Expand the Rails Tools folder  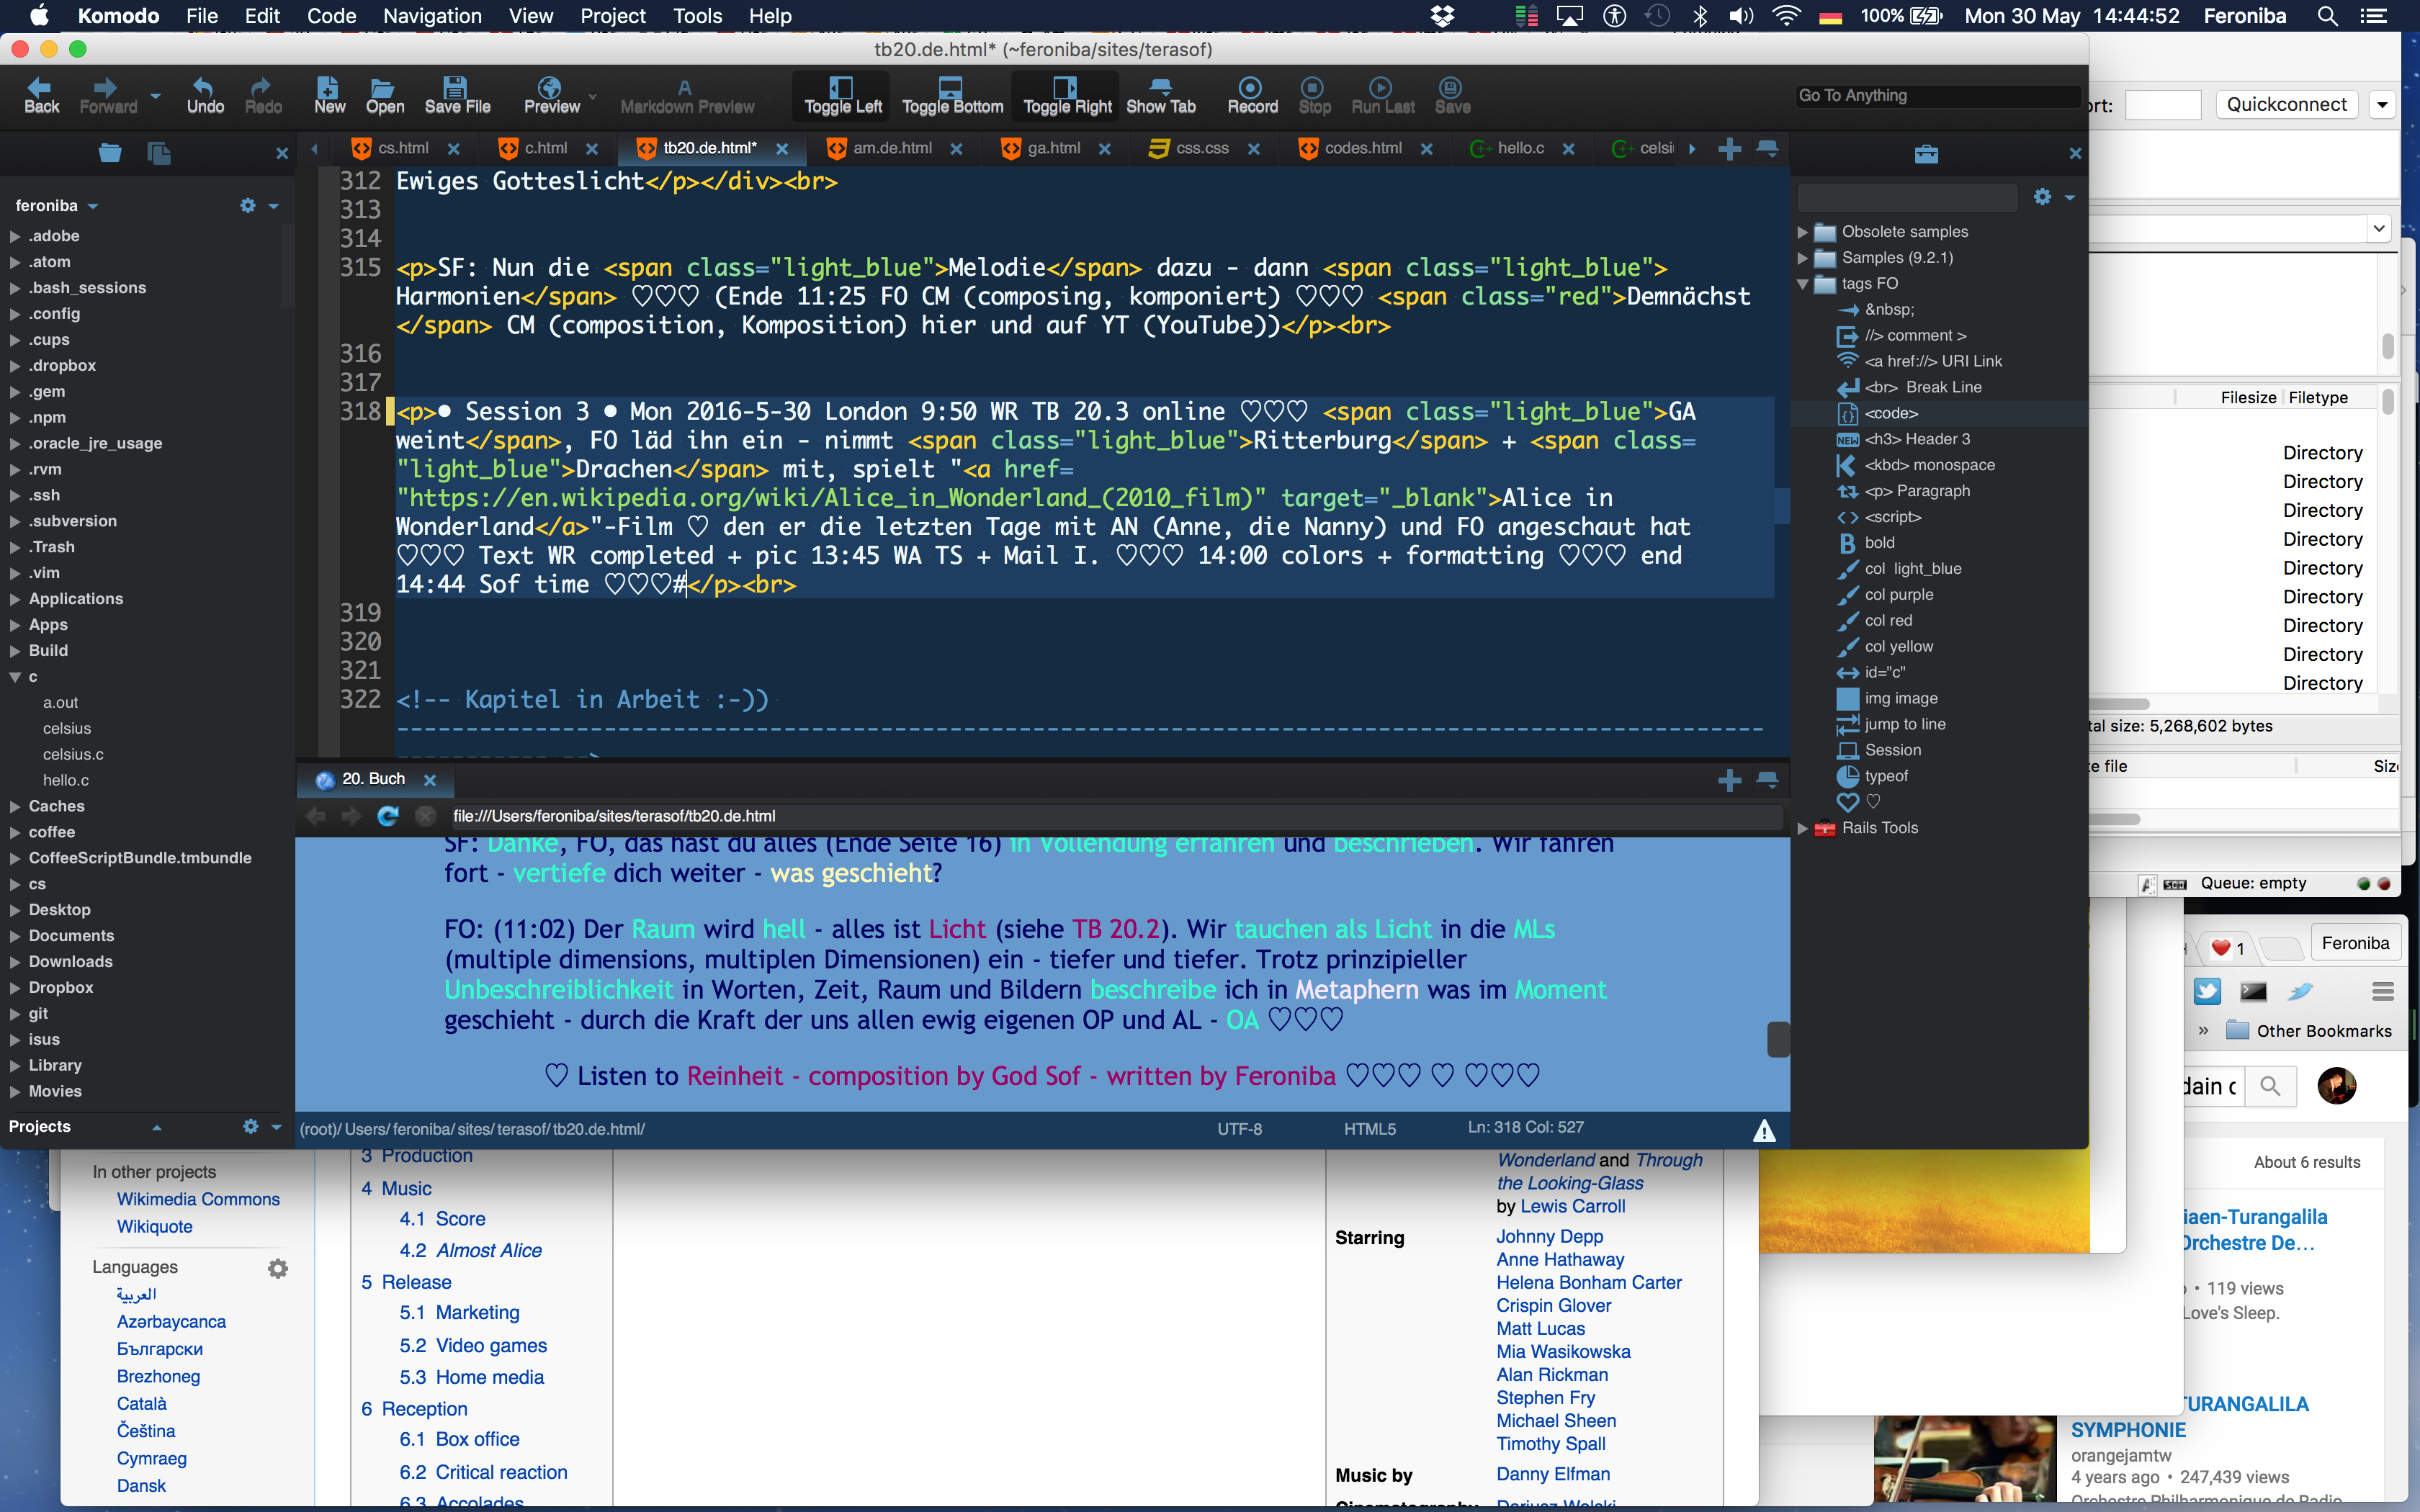[x=1803, y=828]
